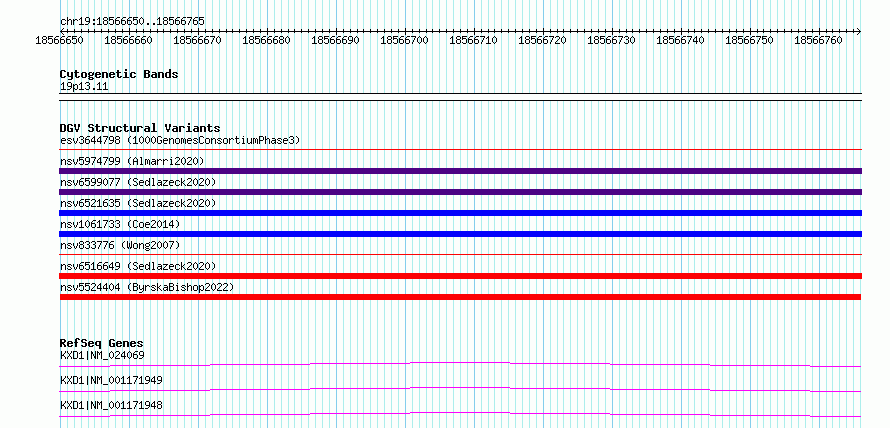
Task: Click ruler position 18566710
Action: (473, 40)
